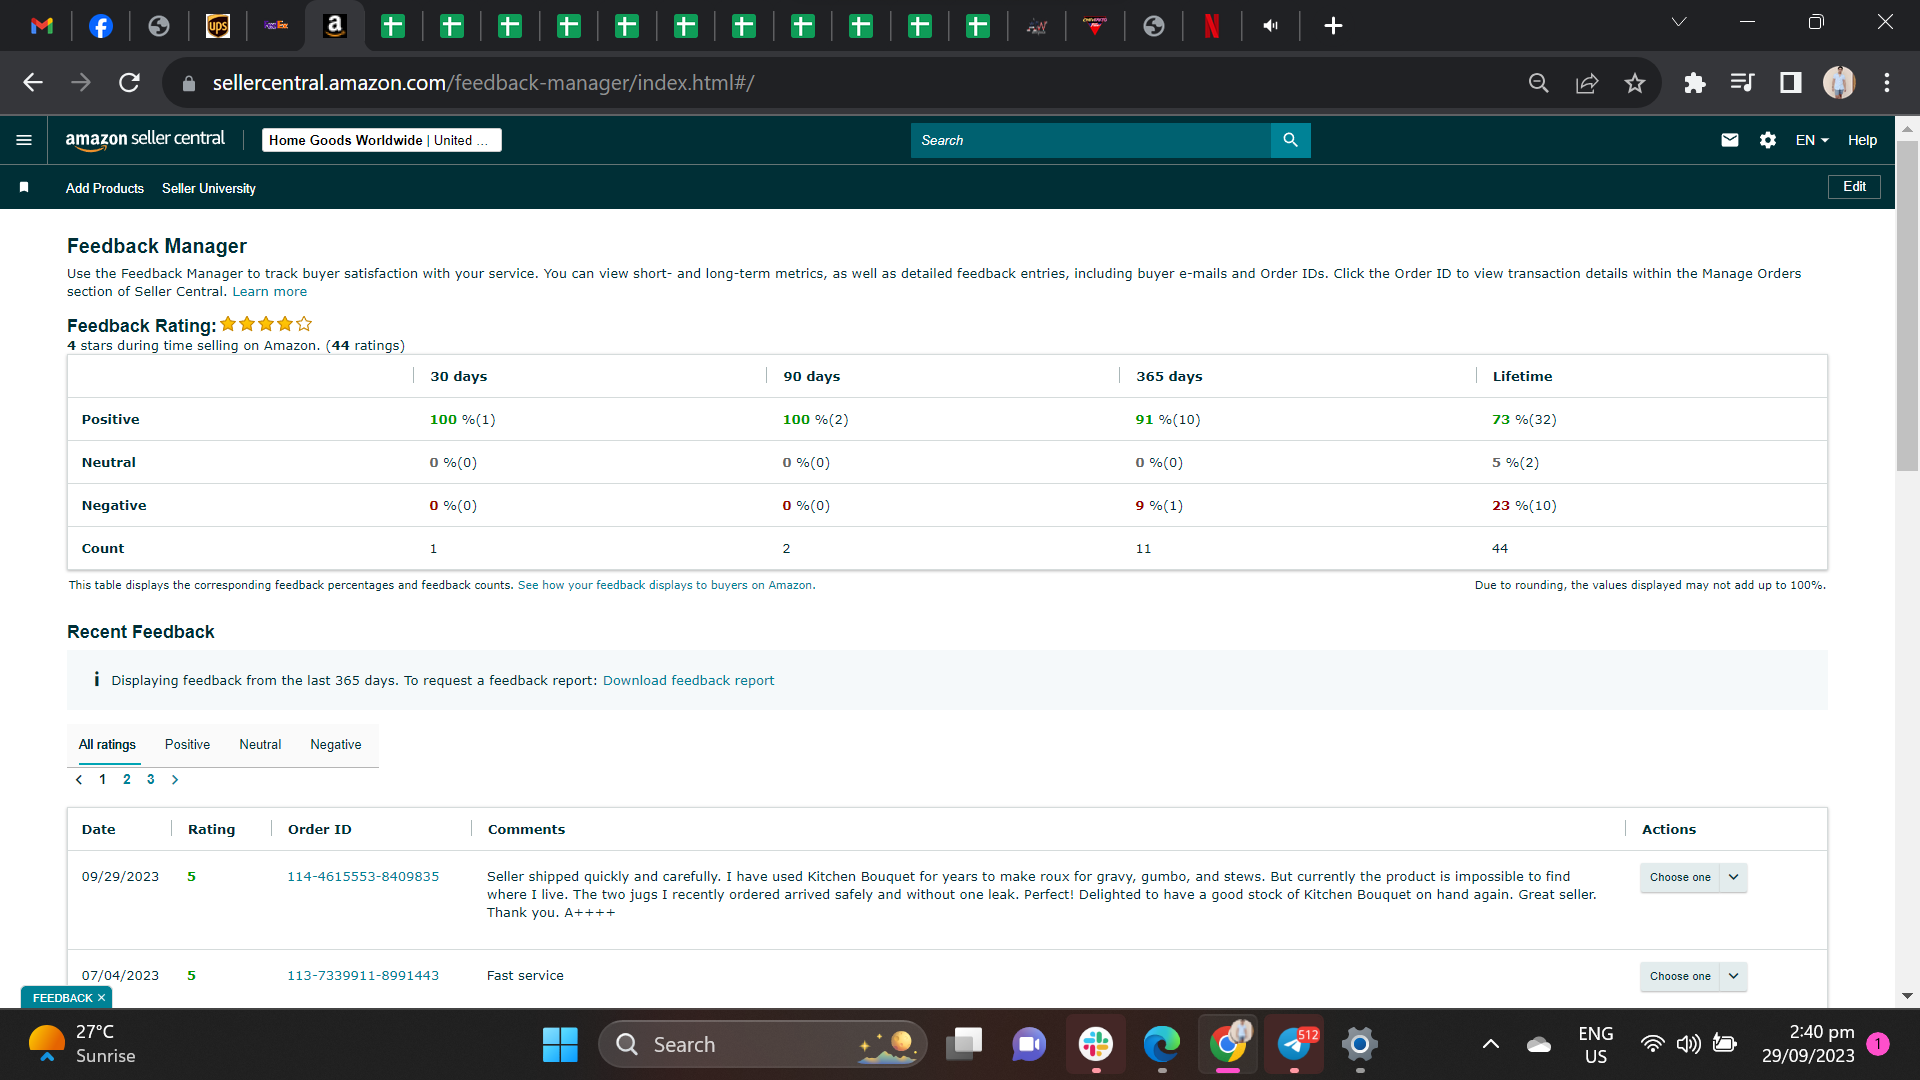Reload the current page
The height and width of the screenshot is (1080, 1920).
(129, 83)
